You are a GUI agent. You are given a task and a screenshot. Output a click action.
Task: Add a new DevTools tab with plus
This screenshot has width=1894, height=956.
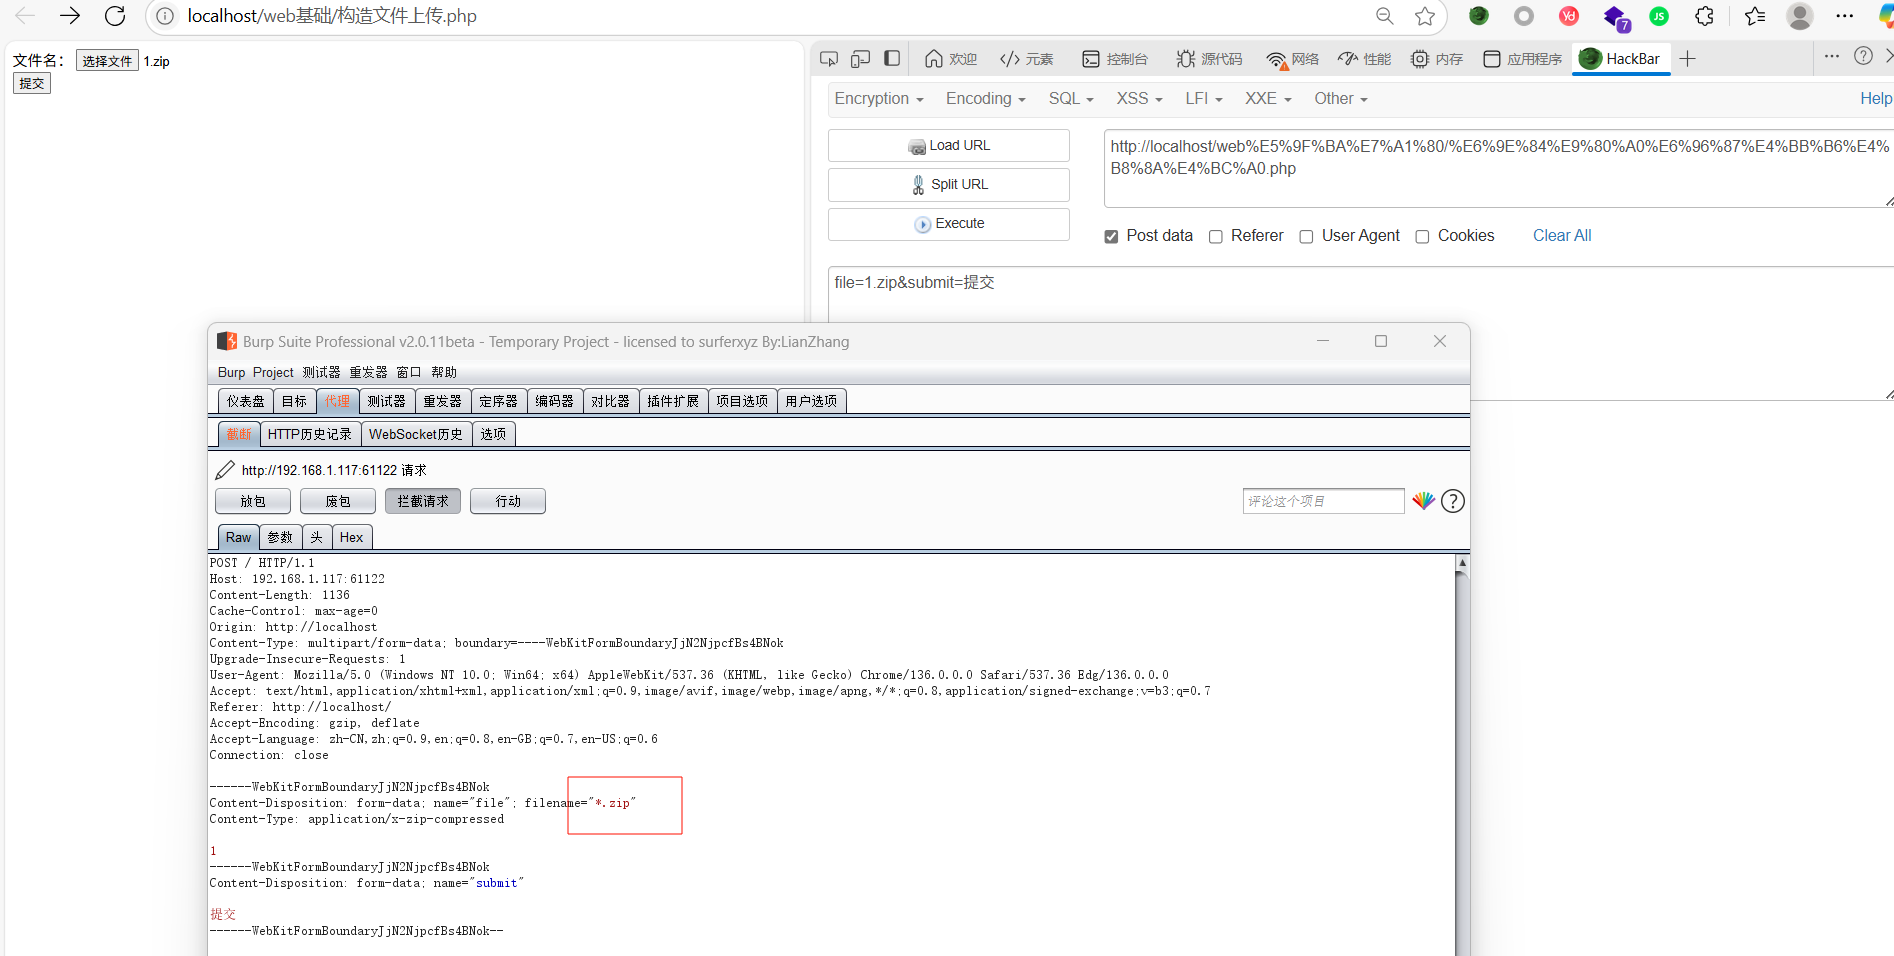pyautogui.click(x=1688, y=59)
